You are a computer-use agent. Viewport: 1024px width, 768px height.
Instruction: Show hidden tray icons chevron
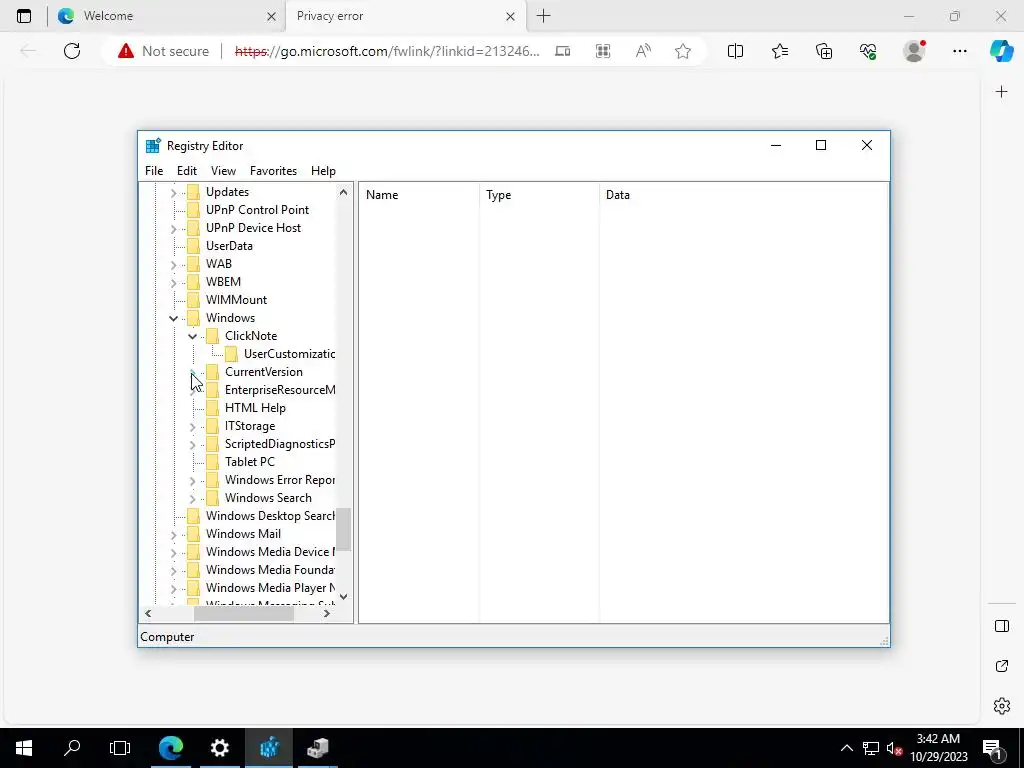click(x=846, y=748)
